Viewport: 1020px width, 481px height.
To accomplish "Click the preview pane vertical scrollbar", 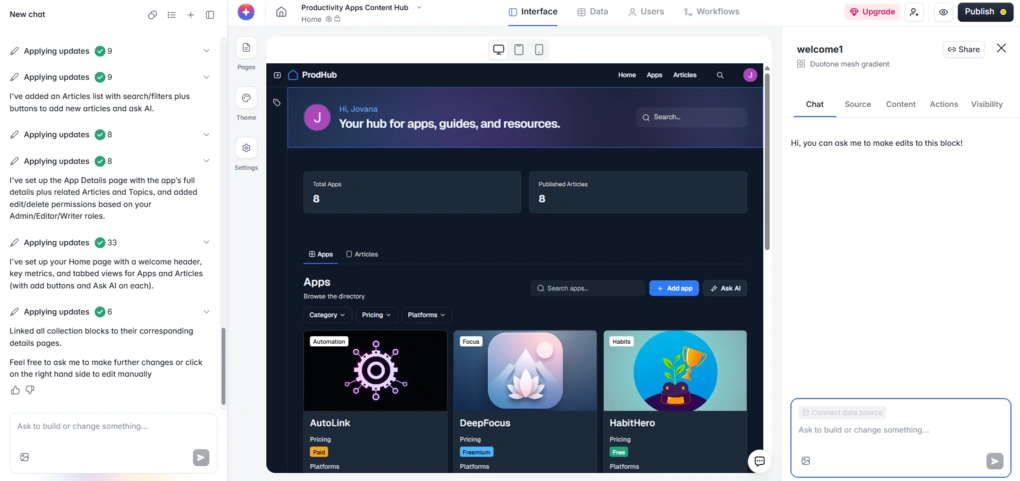I will [767, 161].
